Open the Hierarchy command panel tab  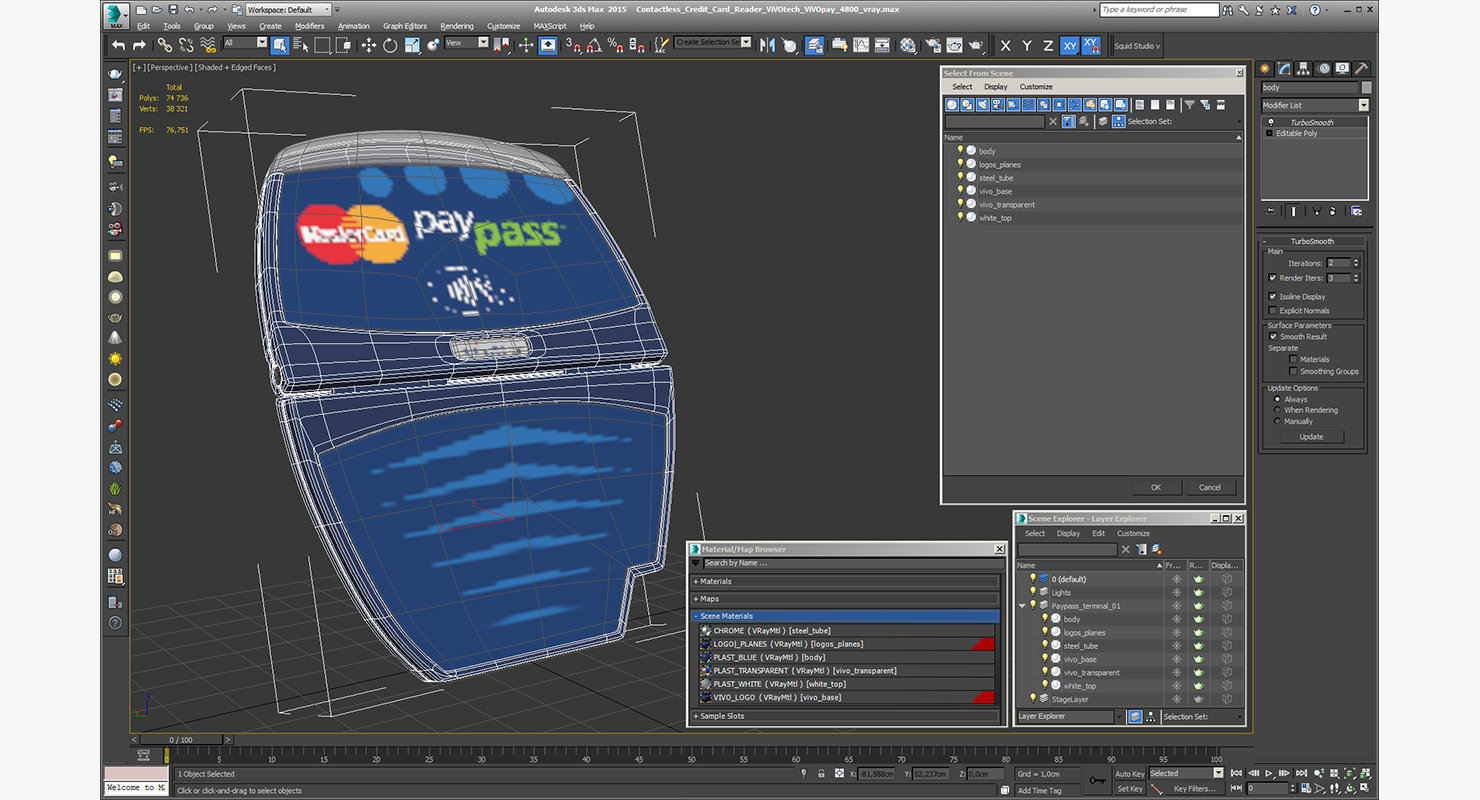point(1304,69)
